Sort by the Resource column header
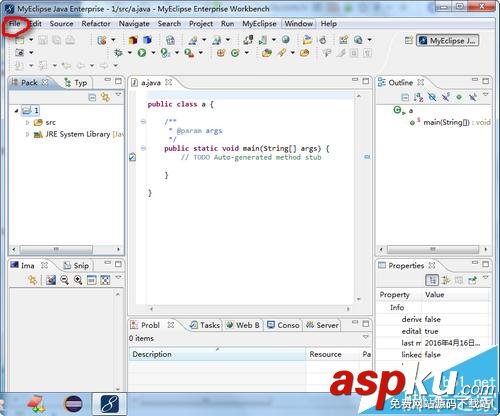Image resolution: width=500 pixels, height=416 pixels. [x=332, y=354]
